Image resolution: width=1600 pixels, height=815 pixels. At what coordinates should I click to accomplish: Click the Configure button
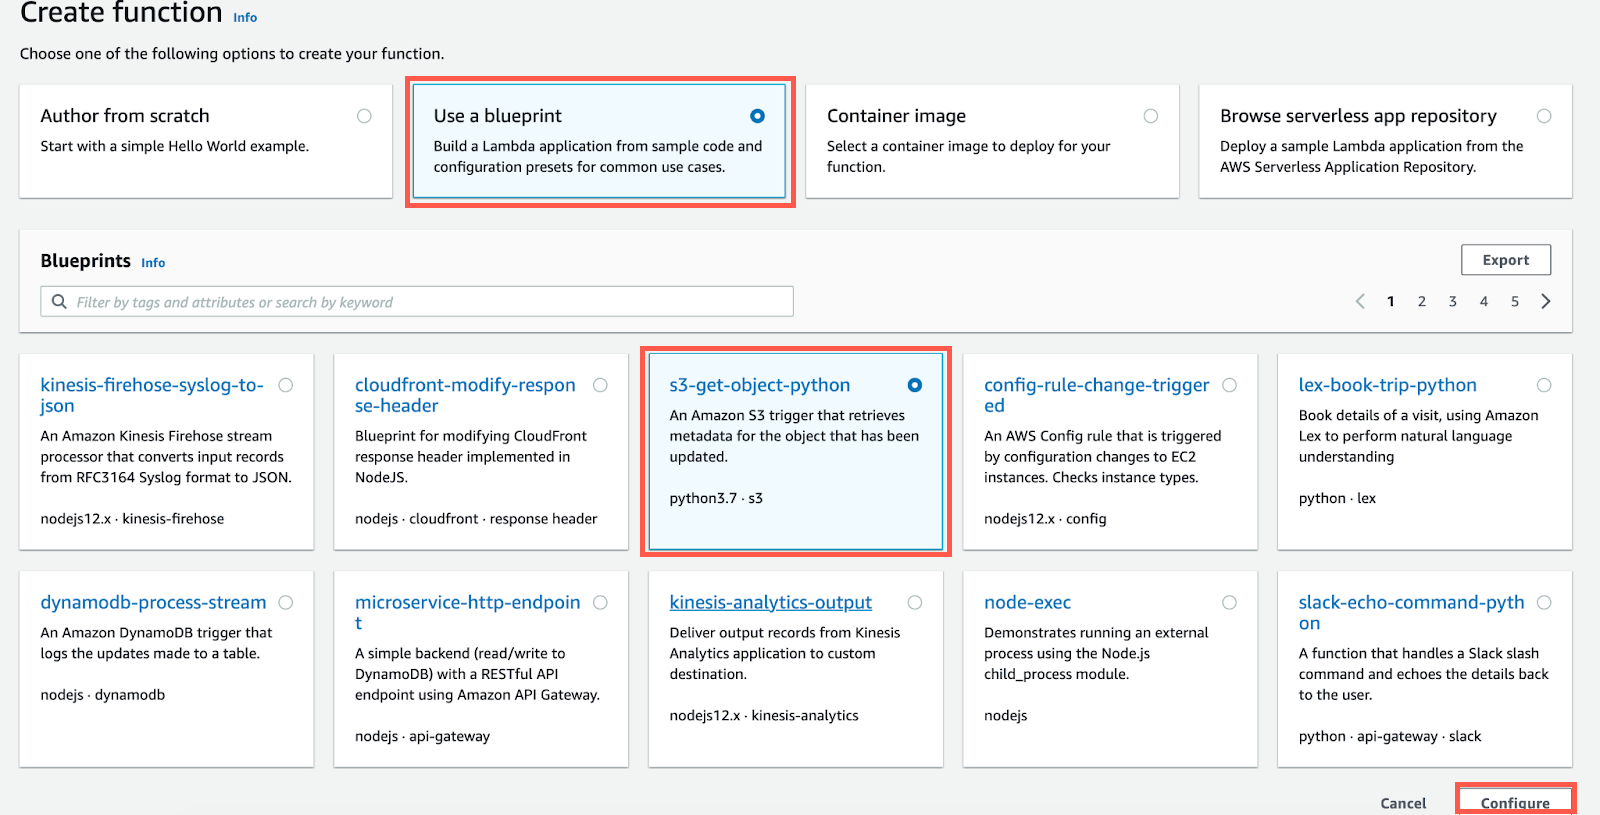pos(1515,802)
